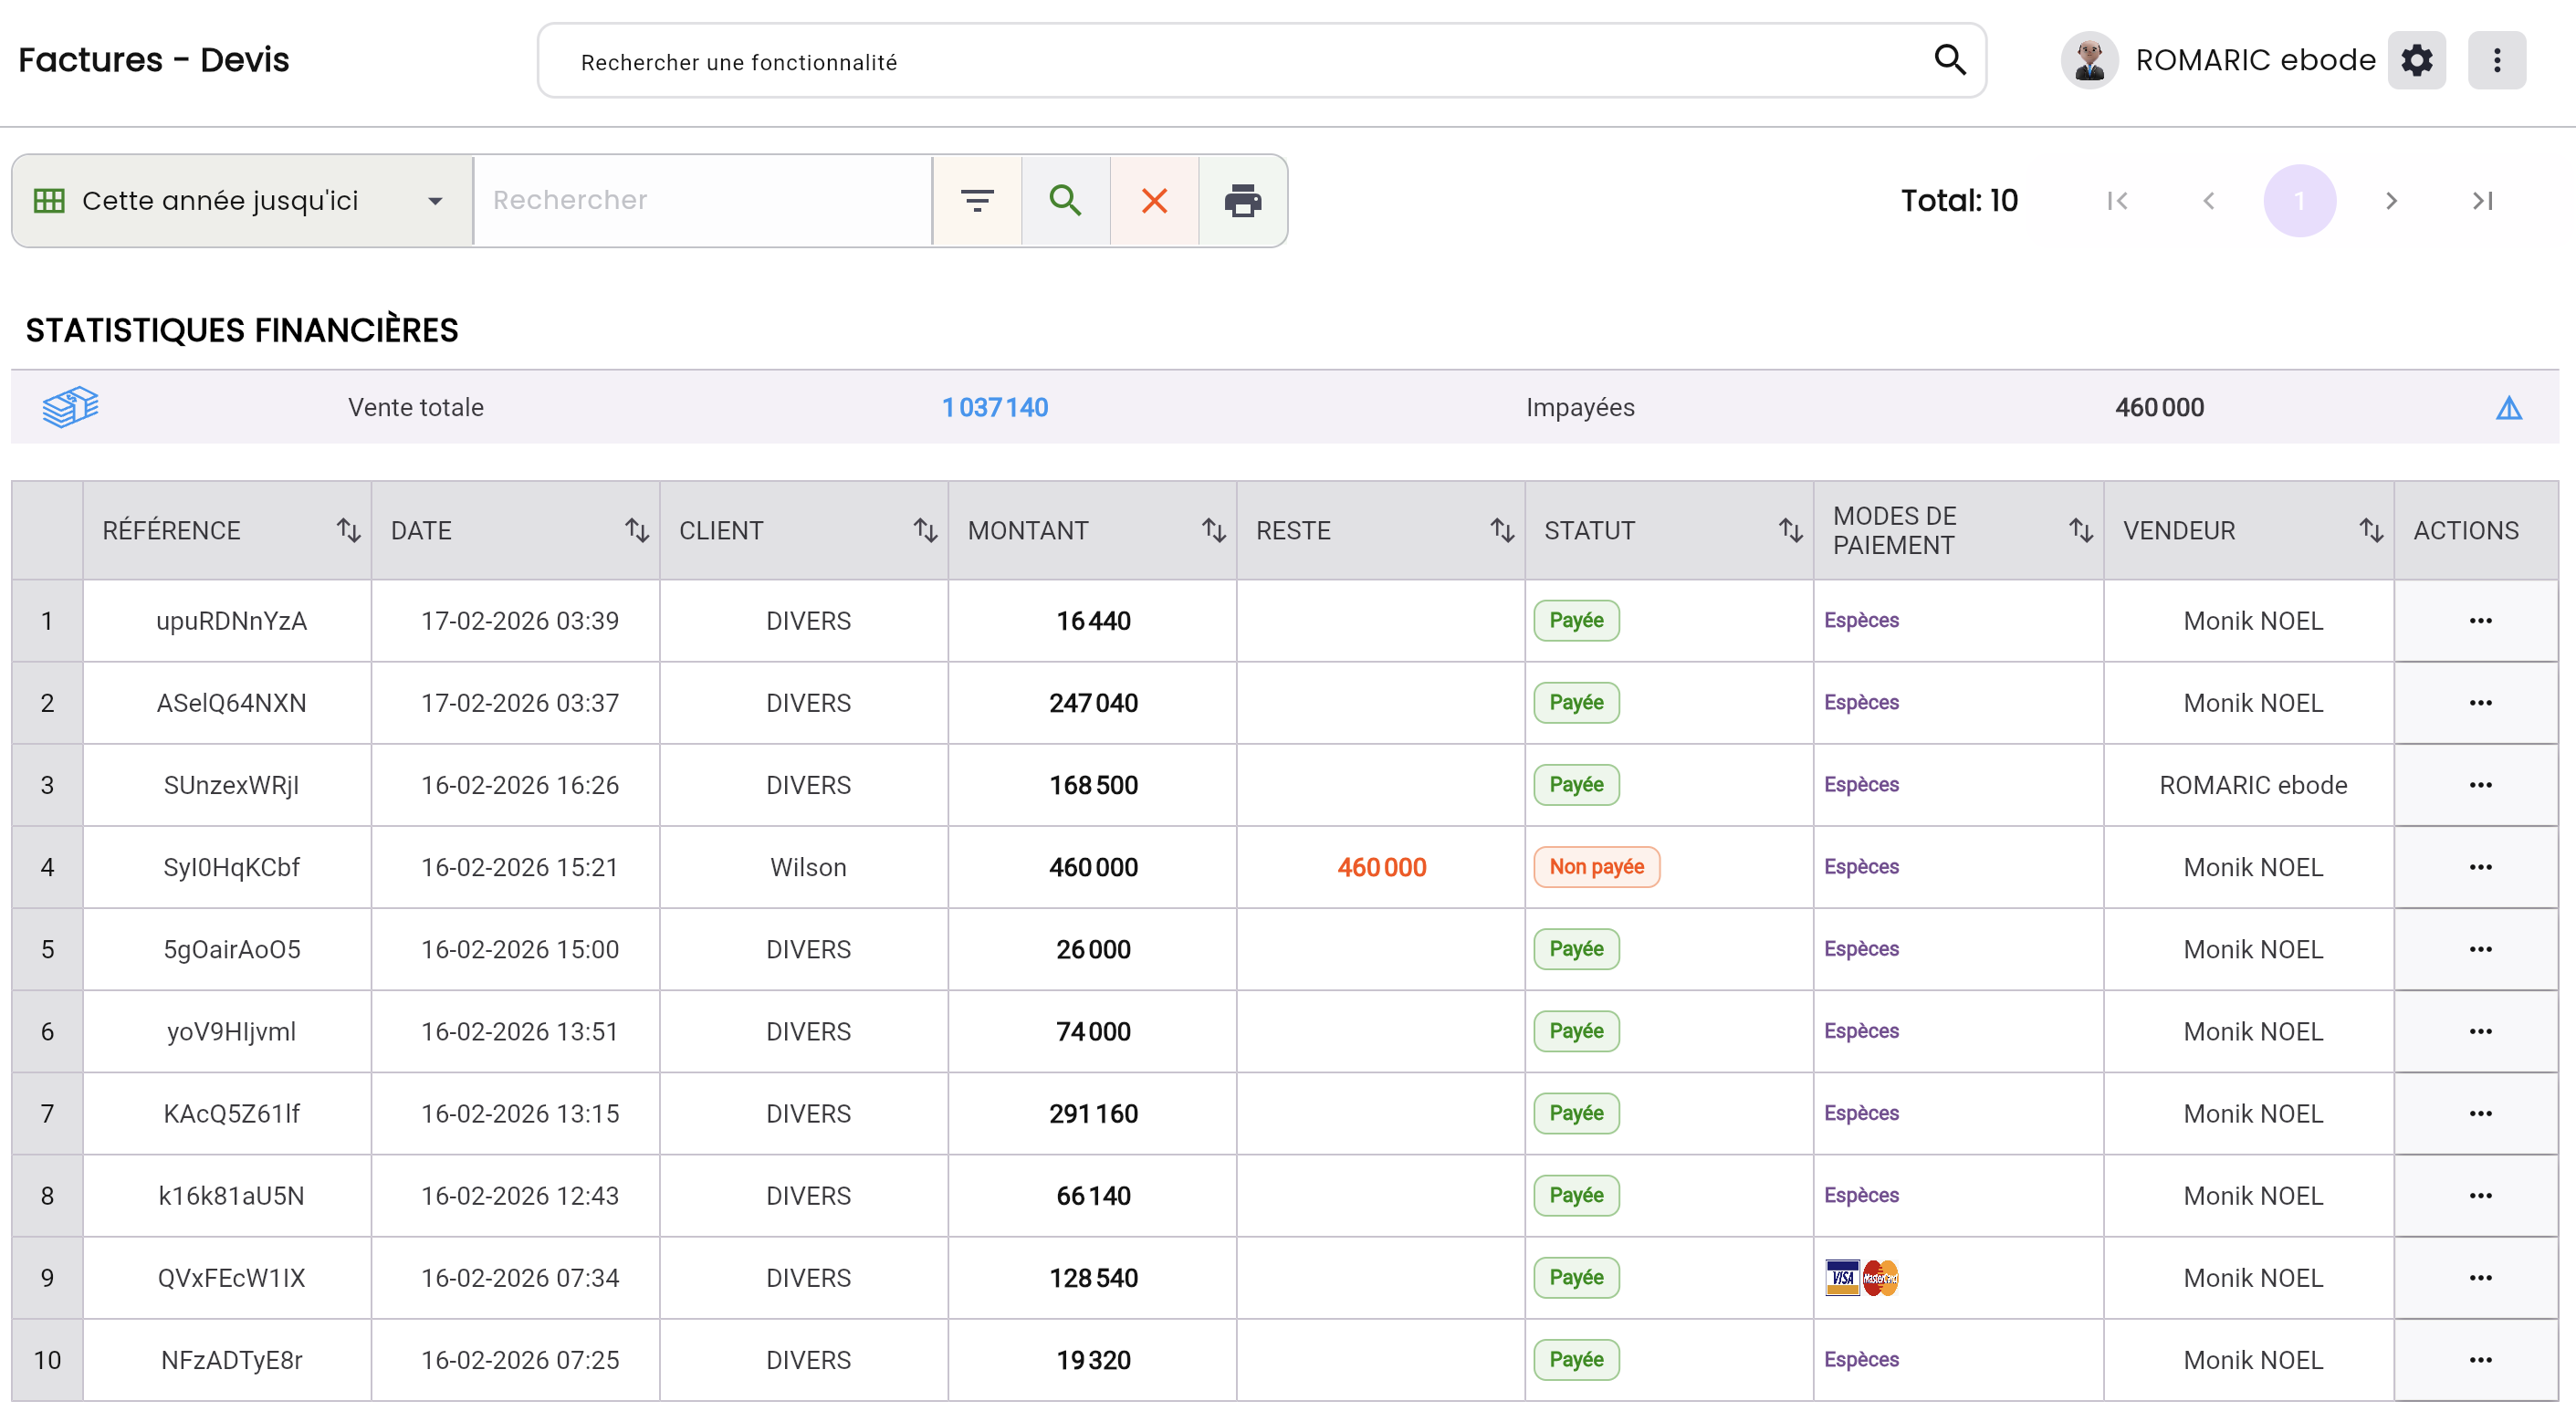Sort the table by MONTANT column
Screen dimensions: 2576x1422
pyautogui.click(x=1213, y=530)
